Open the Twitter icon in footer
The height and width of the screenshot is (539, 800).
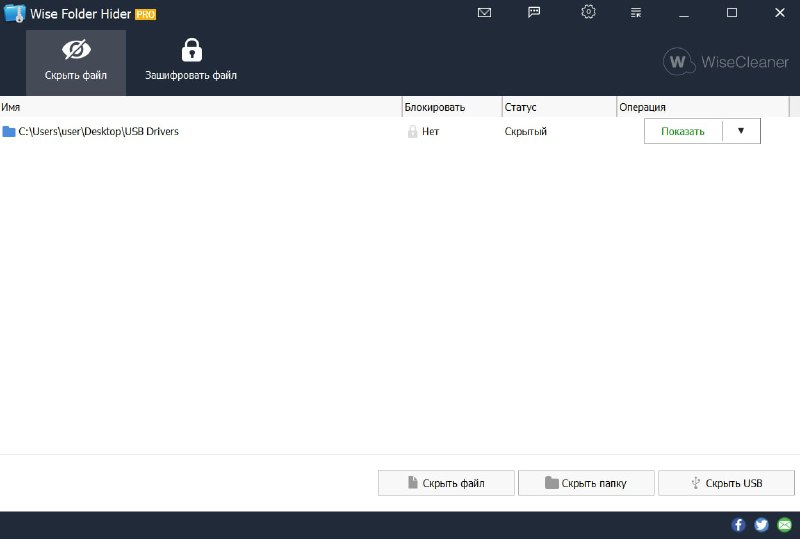click(x=761, y=525)
